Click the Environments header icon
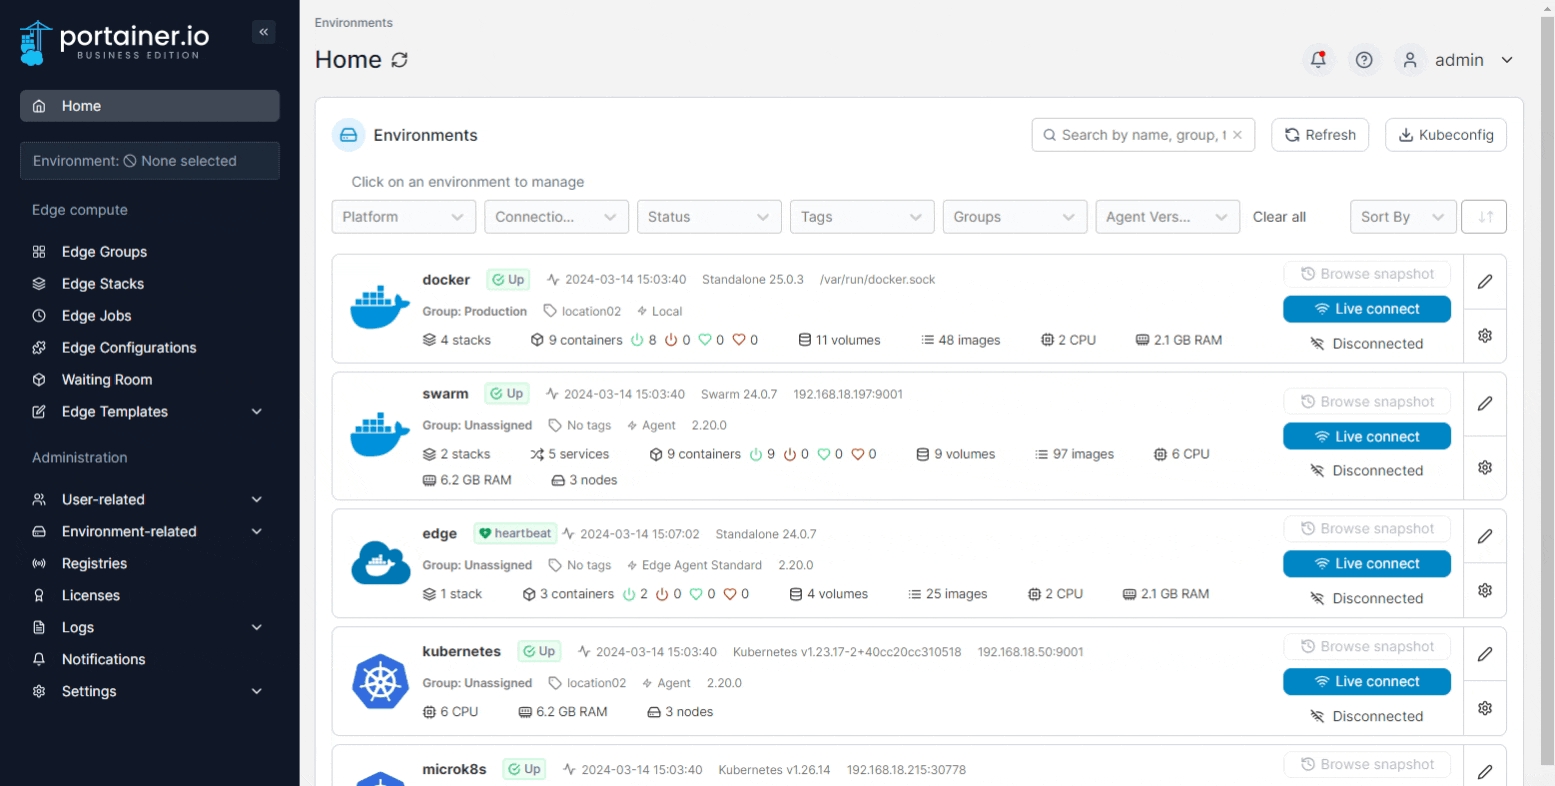 (x=349, y=135)
